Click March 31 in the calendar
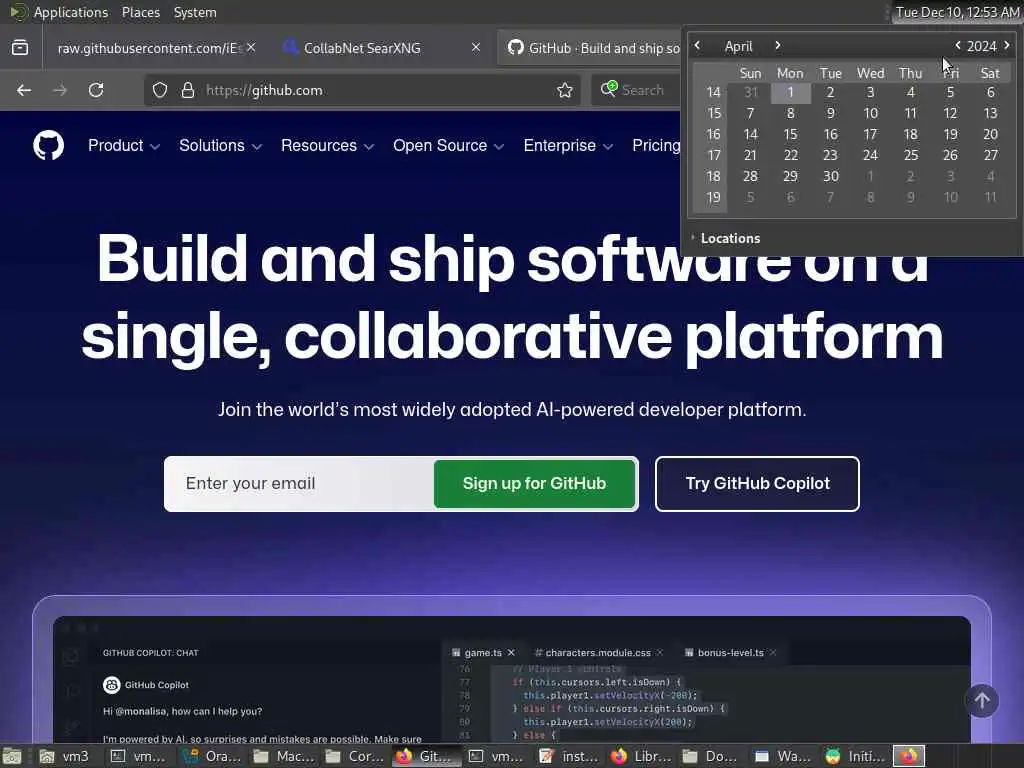This screenshot has width=1024, height=768. pos(750,92)
